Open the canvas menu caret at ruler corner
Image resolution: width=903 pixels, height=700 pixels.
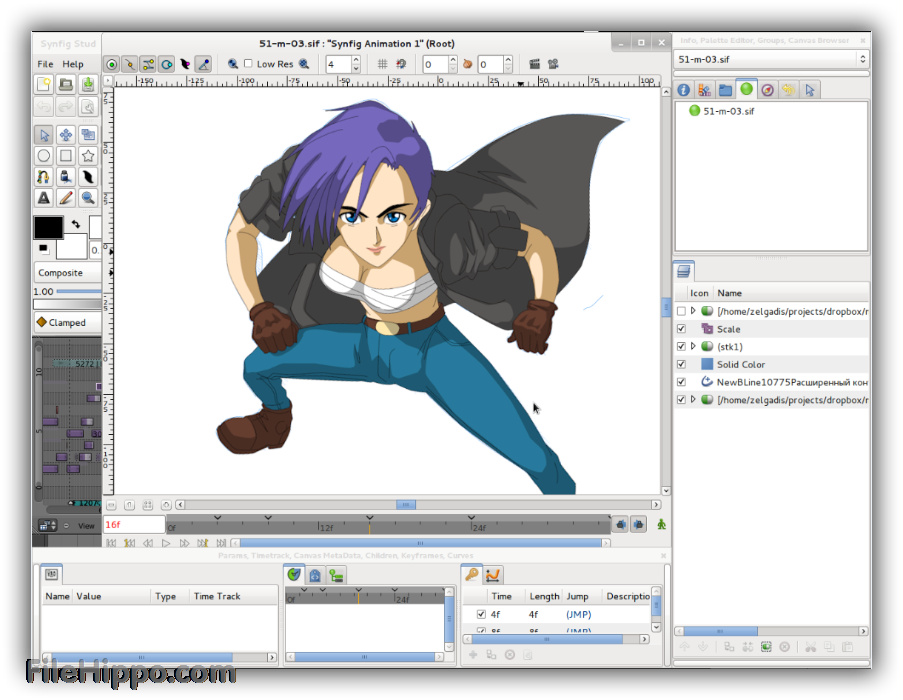(x=108, y=81)
